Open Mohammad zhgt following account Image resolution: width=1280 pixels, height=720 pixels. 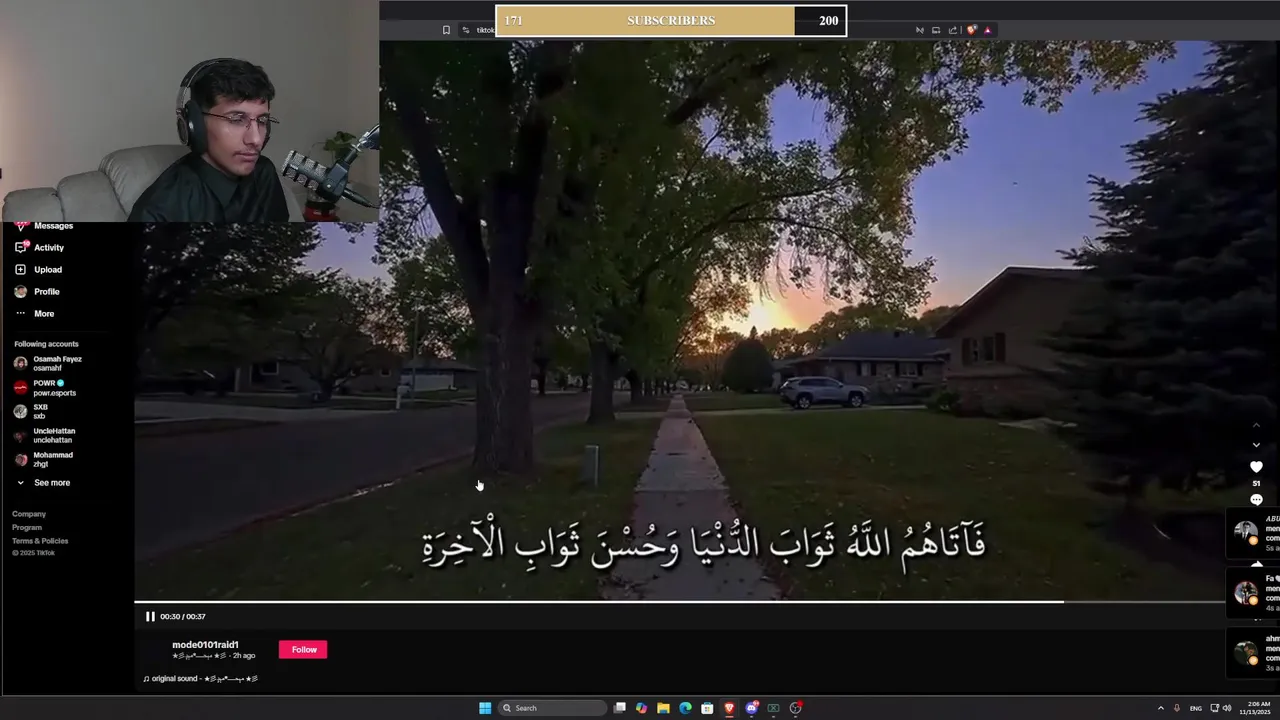43,460
